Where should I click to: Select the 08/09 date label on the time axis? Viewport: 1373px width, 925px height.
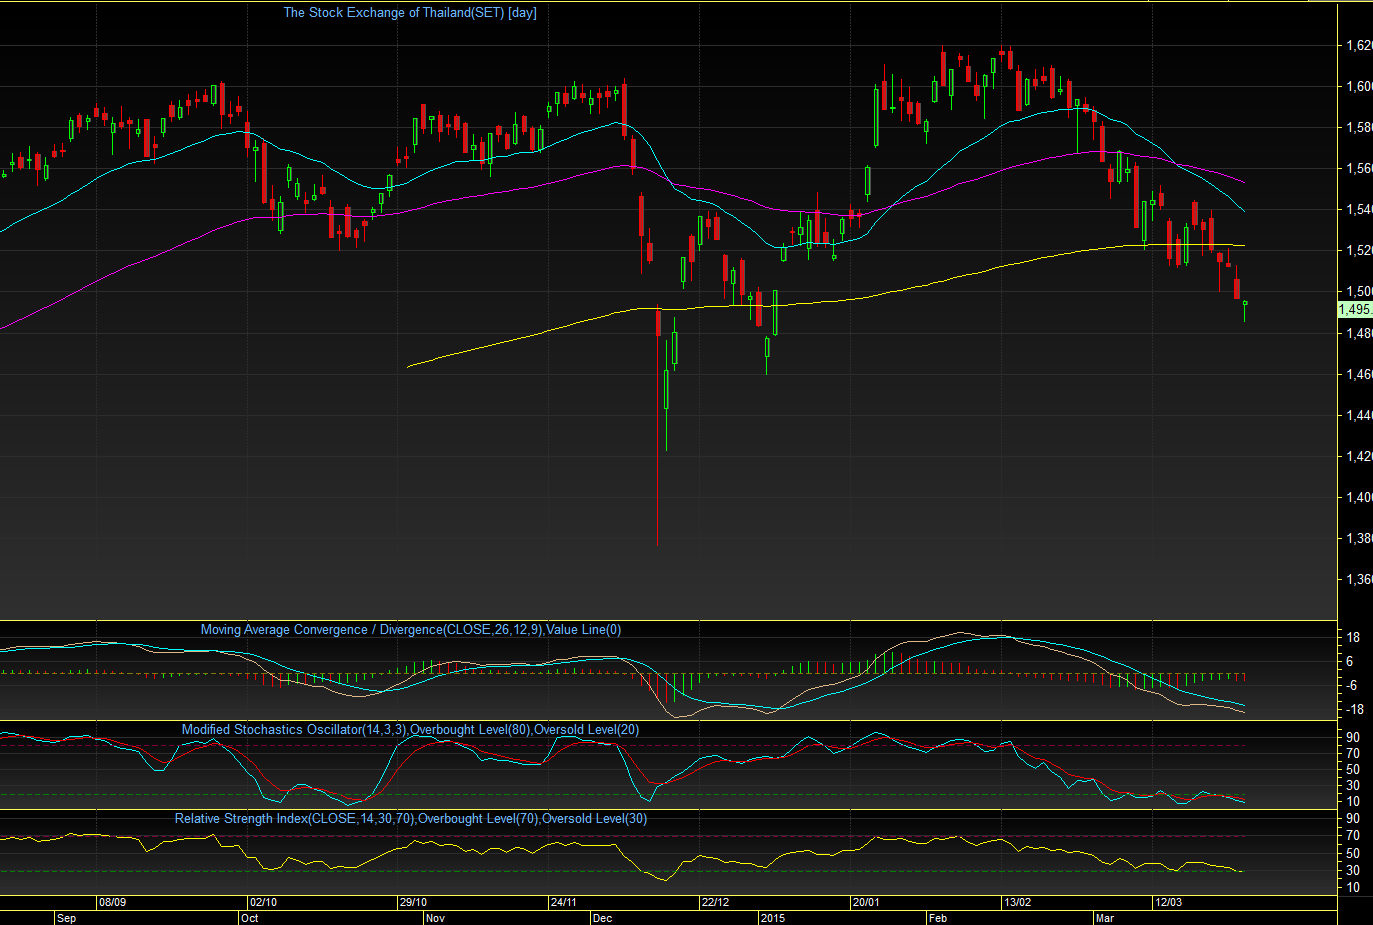pos(112,902)
